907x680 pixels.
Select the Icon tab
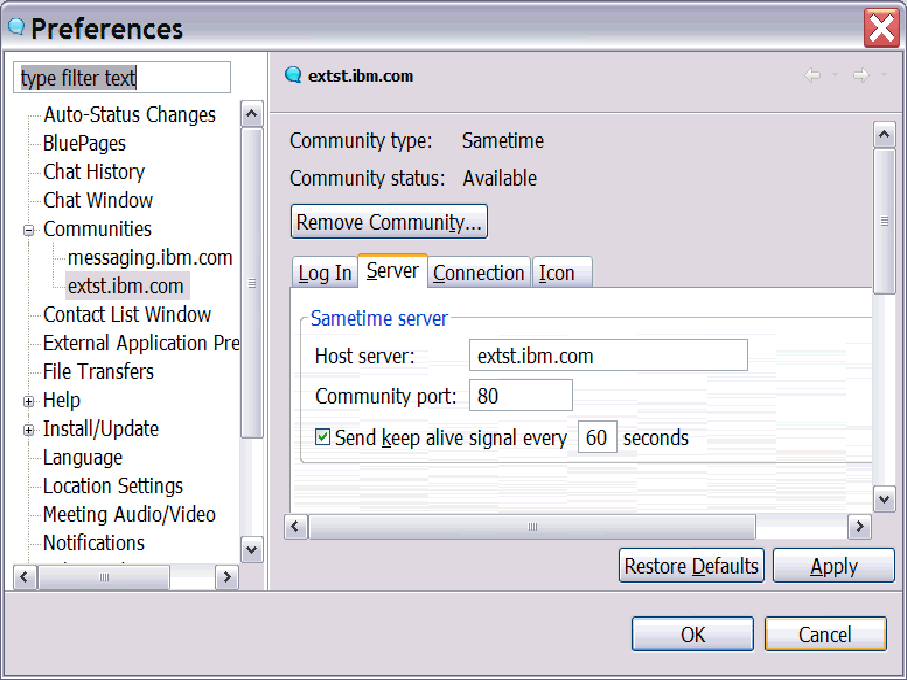(x=557, y=273)
